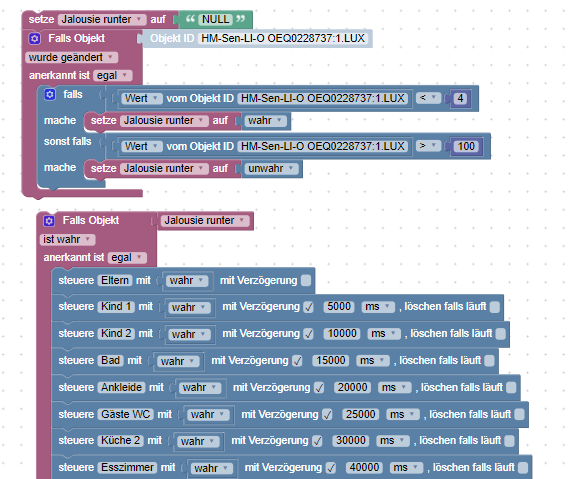Click the top Objekt ID HM-Sen-LI-O field

[283, 38]
